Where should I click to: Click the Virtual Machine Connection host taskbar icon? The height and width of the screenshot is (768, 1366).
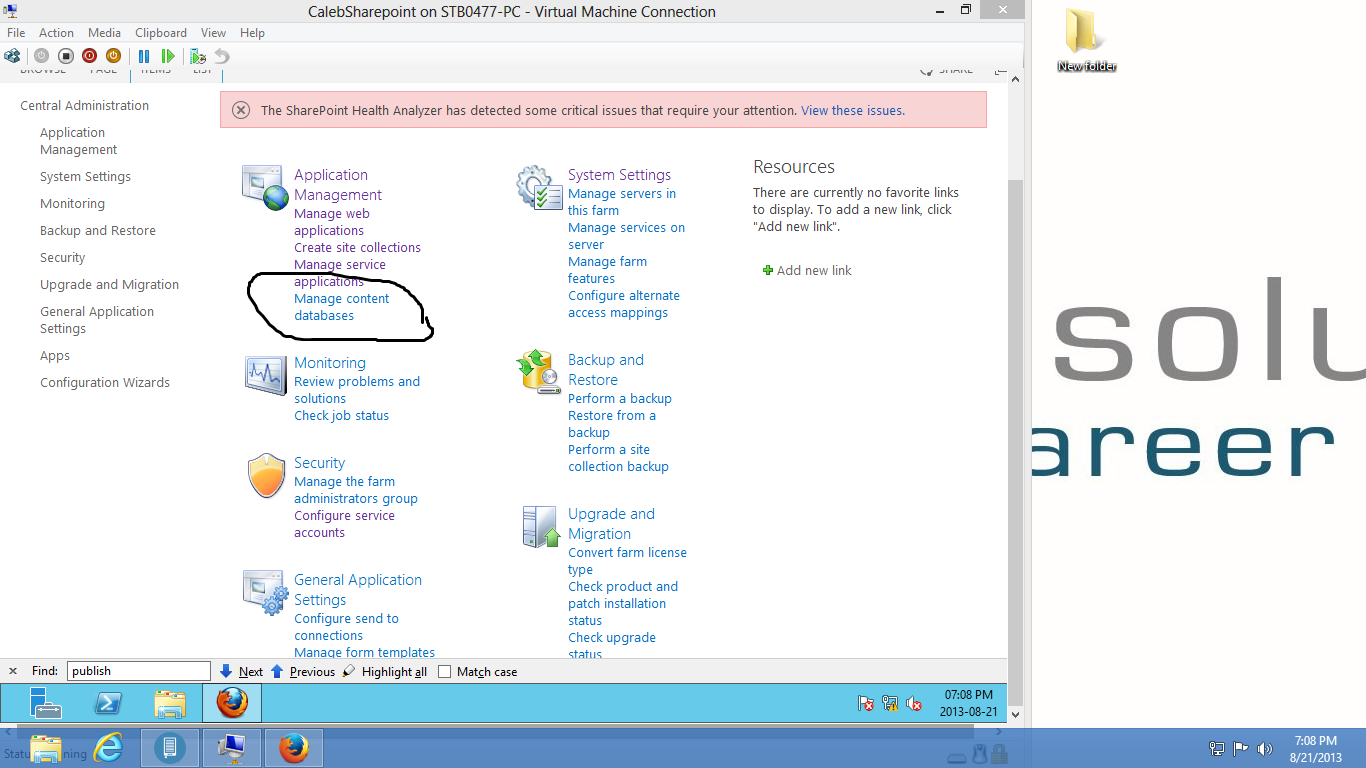click(x=232, y=748)
